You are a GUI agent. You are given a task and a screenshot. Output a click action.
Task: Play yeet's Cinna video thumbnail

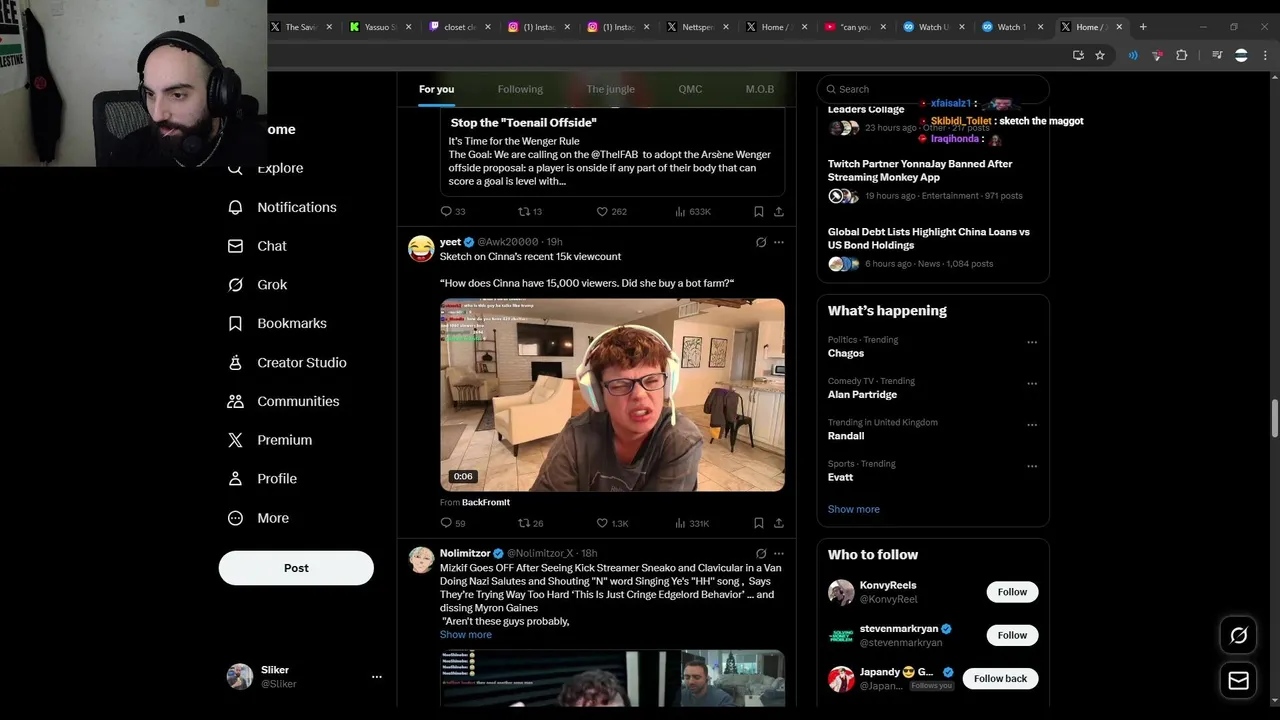(x=612, y=395)
